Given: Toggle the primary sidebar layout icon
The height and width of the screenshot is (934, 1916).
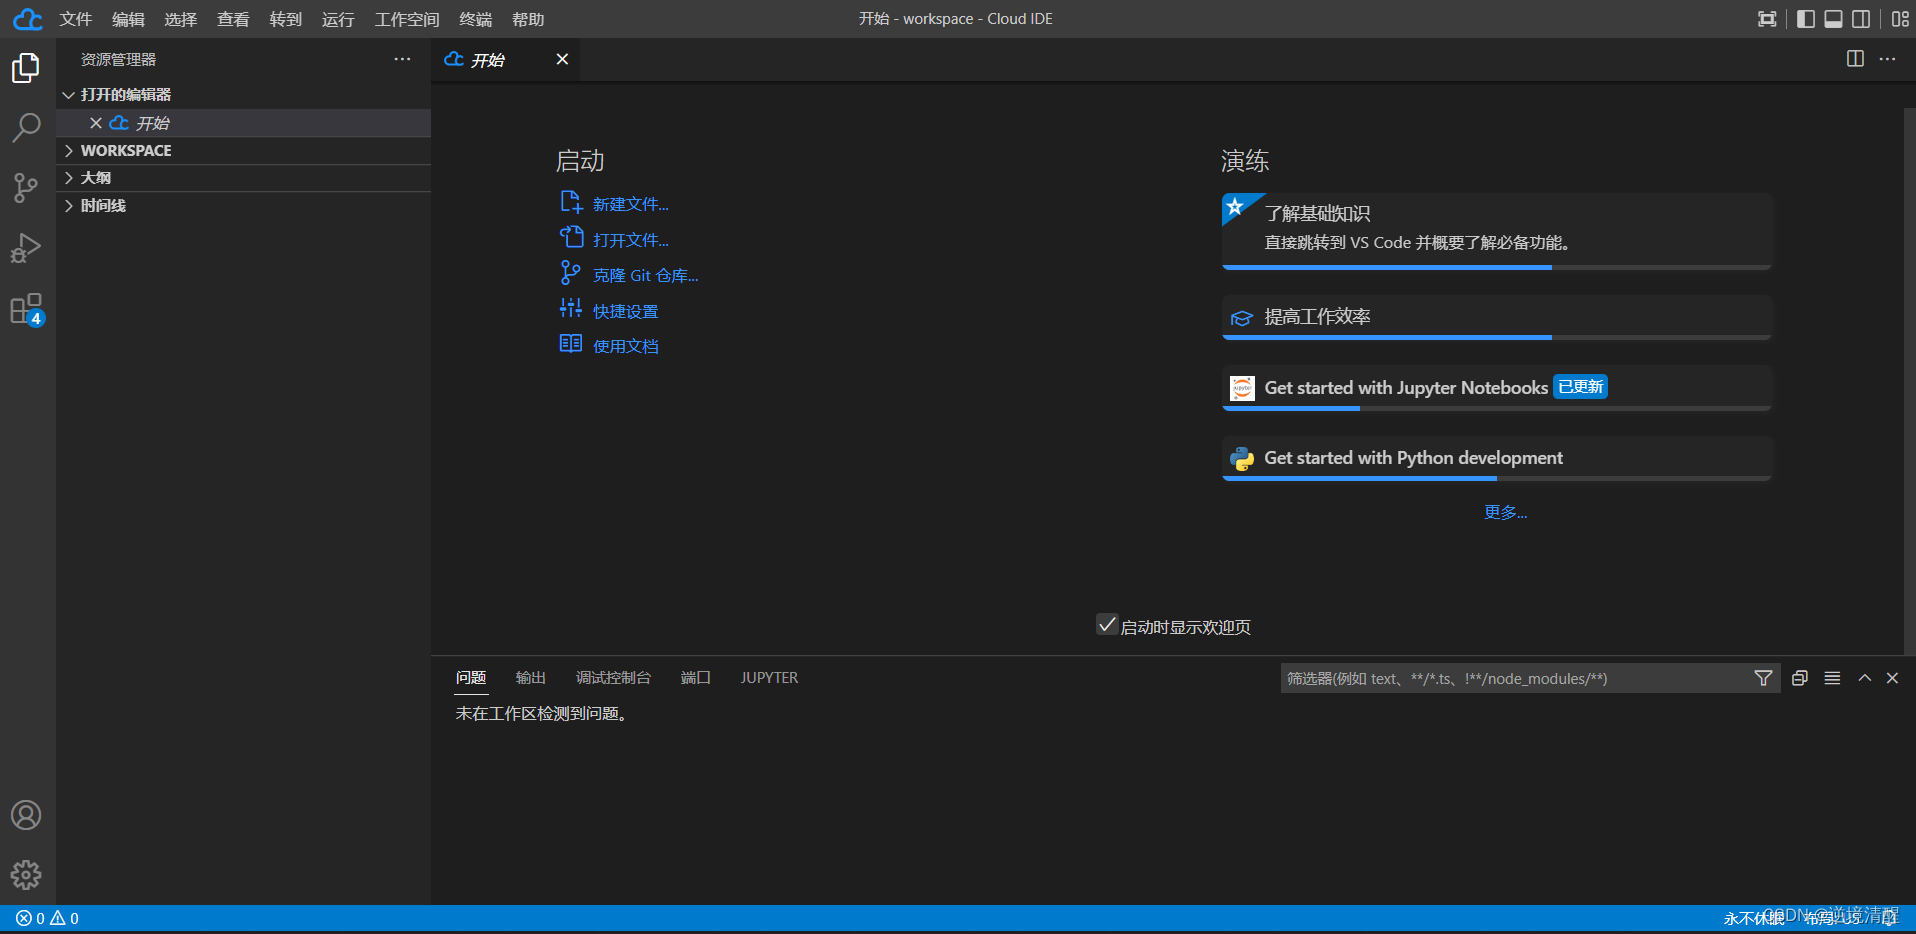Looking at the screenshot, I should click(x=1805, y=19).
